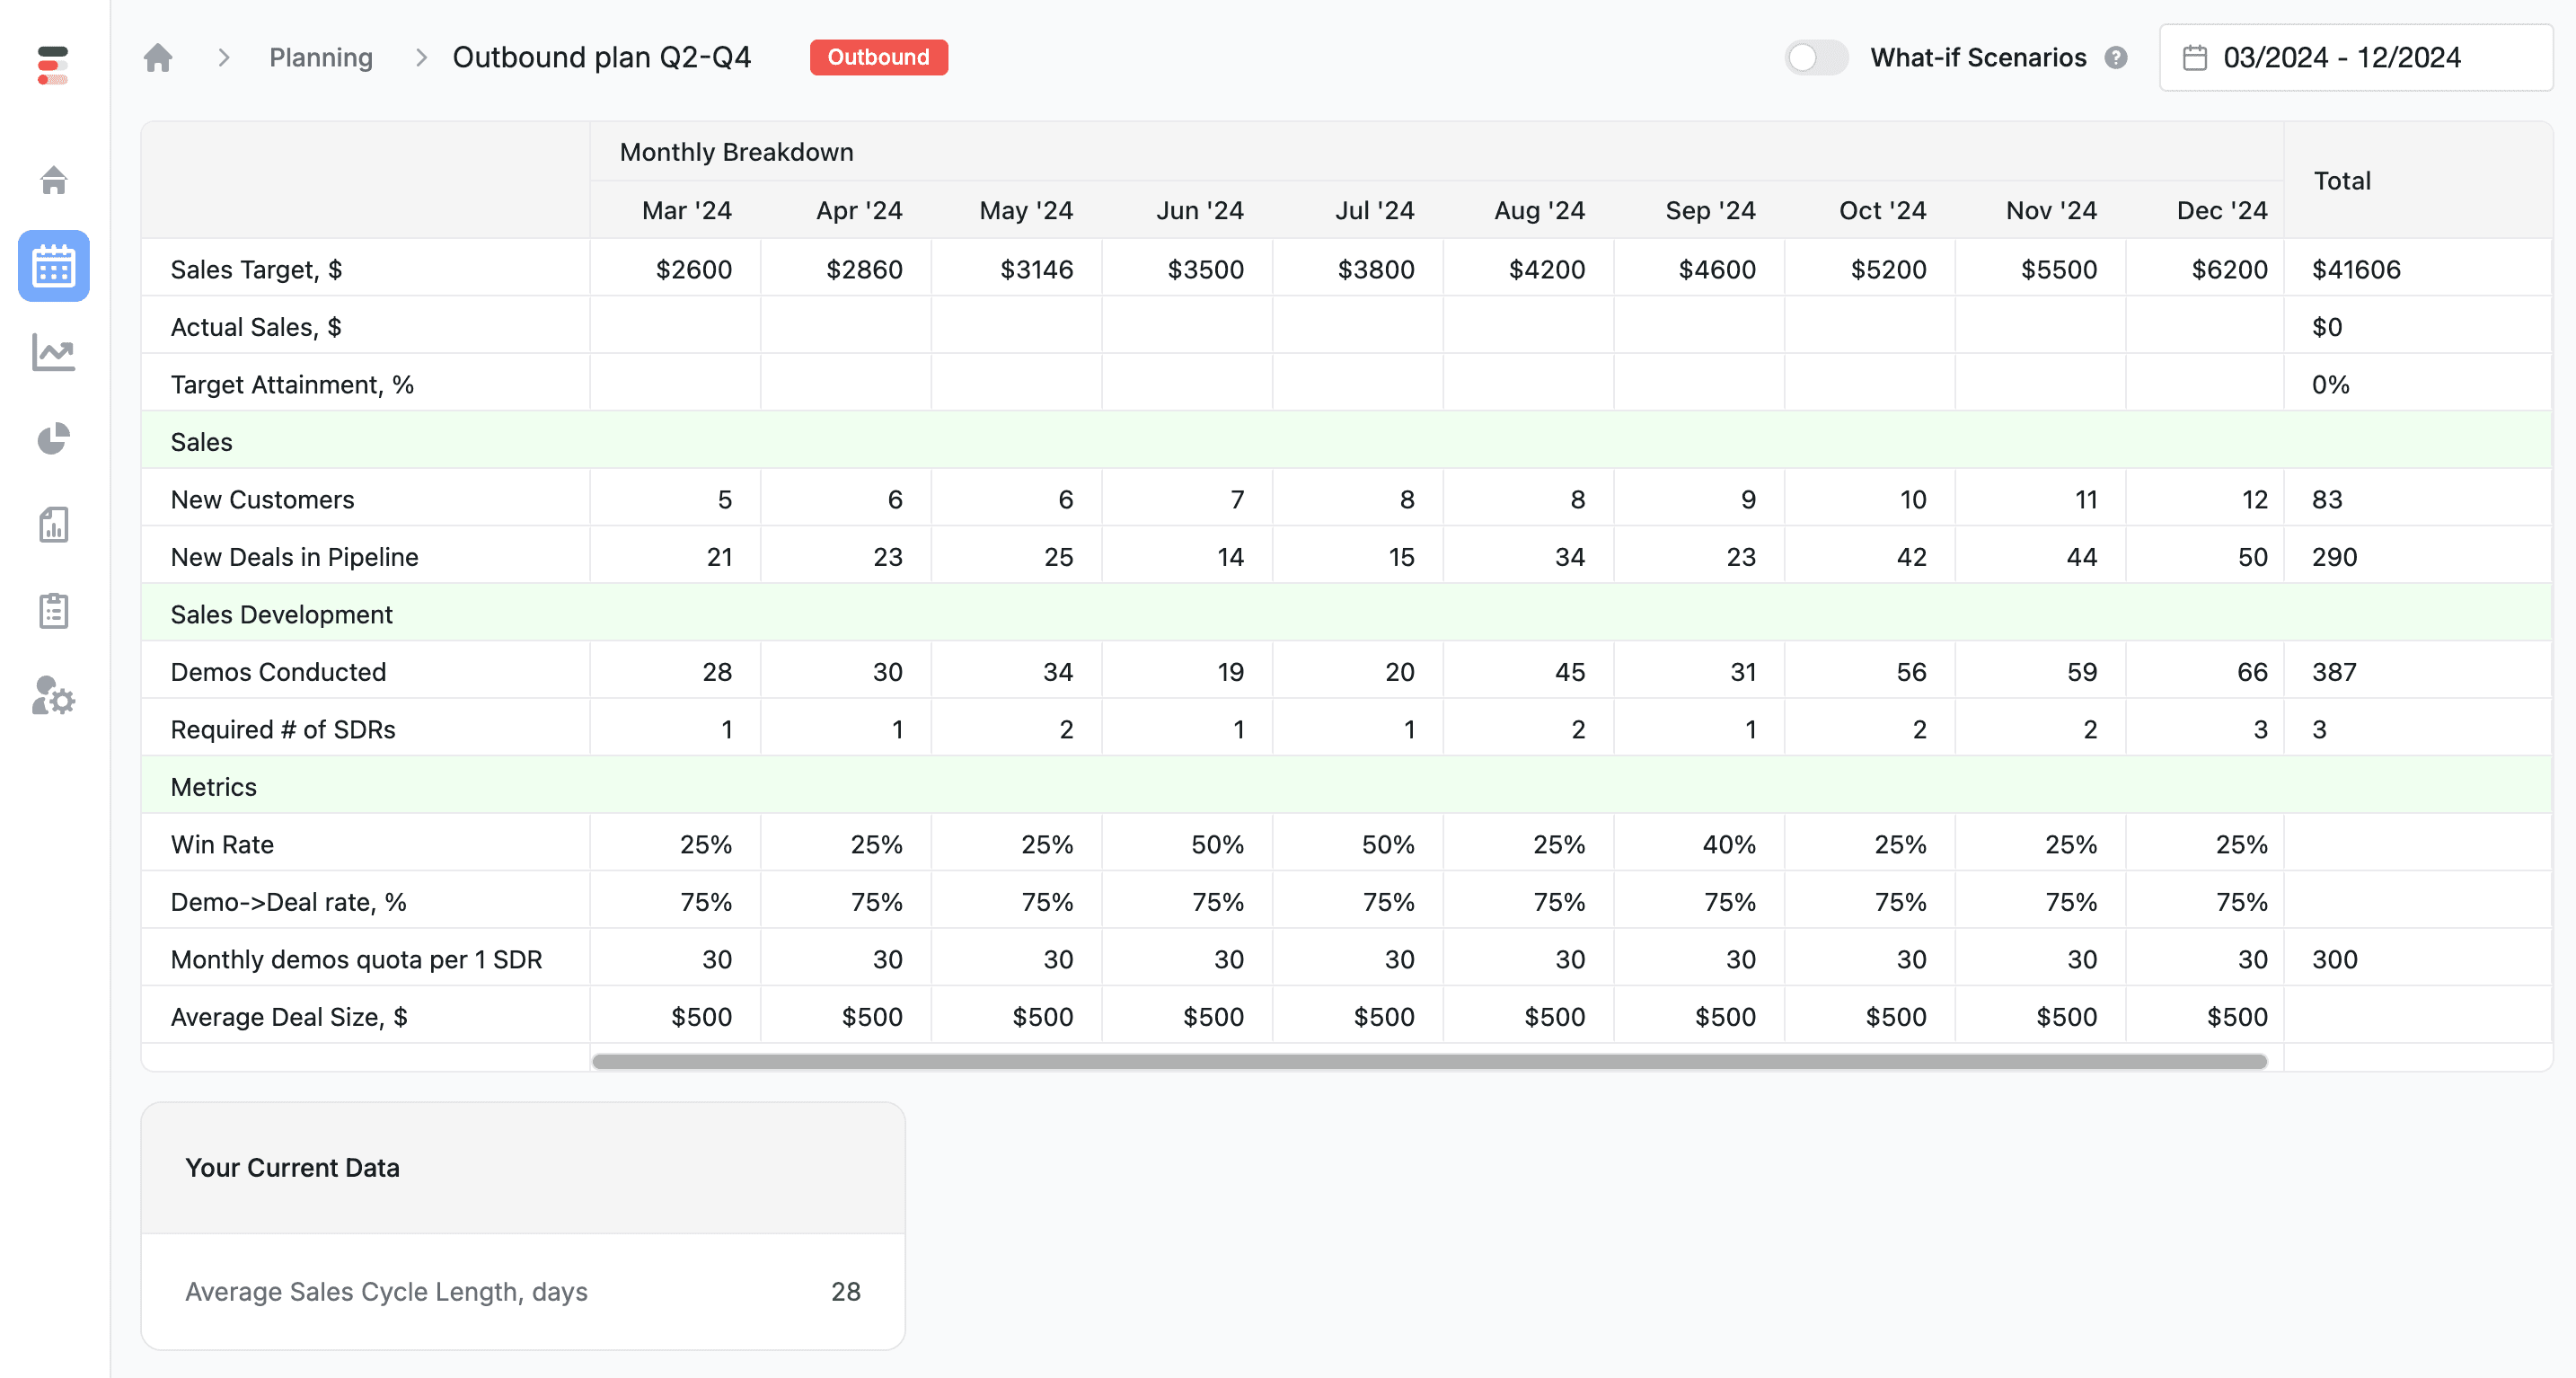Click the 290 New Deals total
Image resolution: width=2576 pixels, height=1378 pixels.
(2334, 557)
